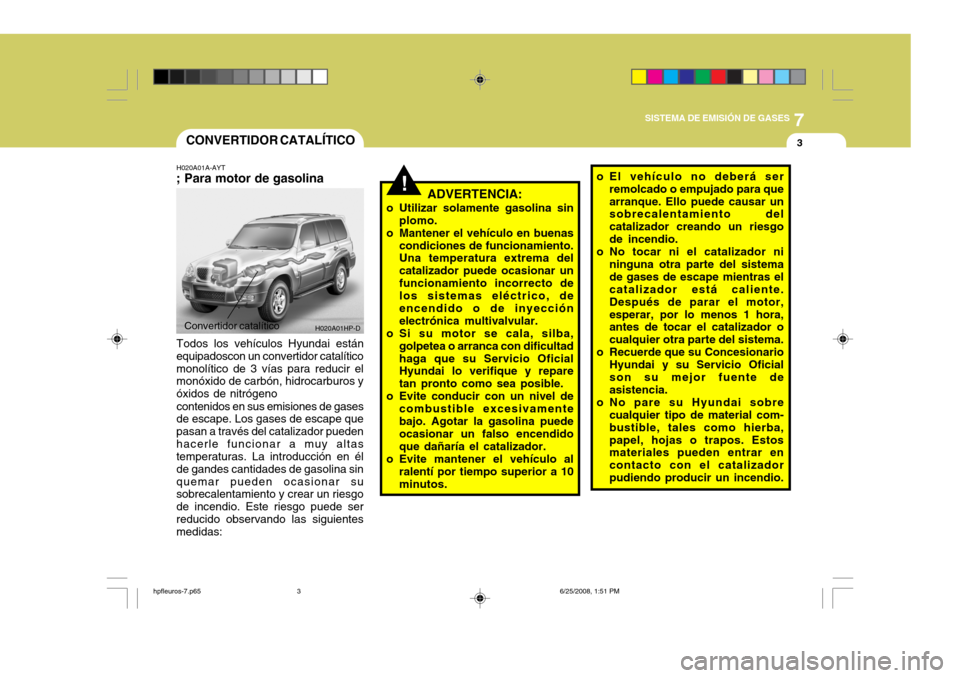Screen dimensions: 960x678
Task: Click the bullet starting 'Recuerde que su Concesionario Hyundai'
Action: pos(690,371)
